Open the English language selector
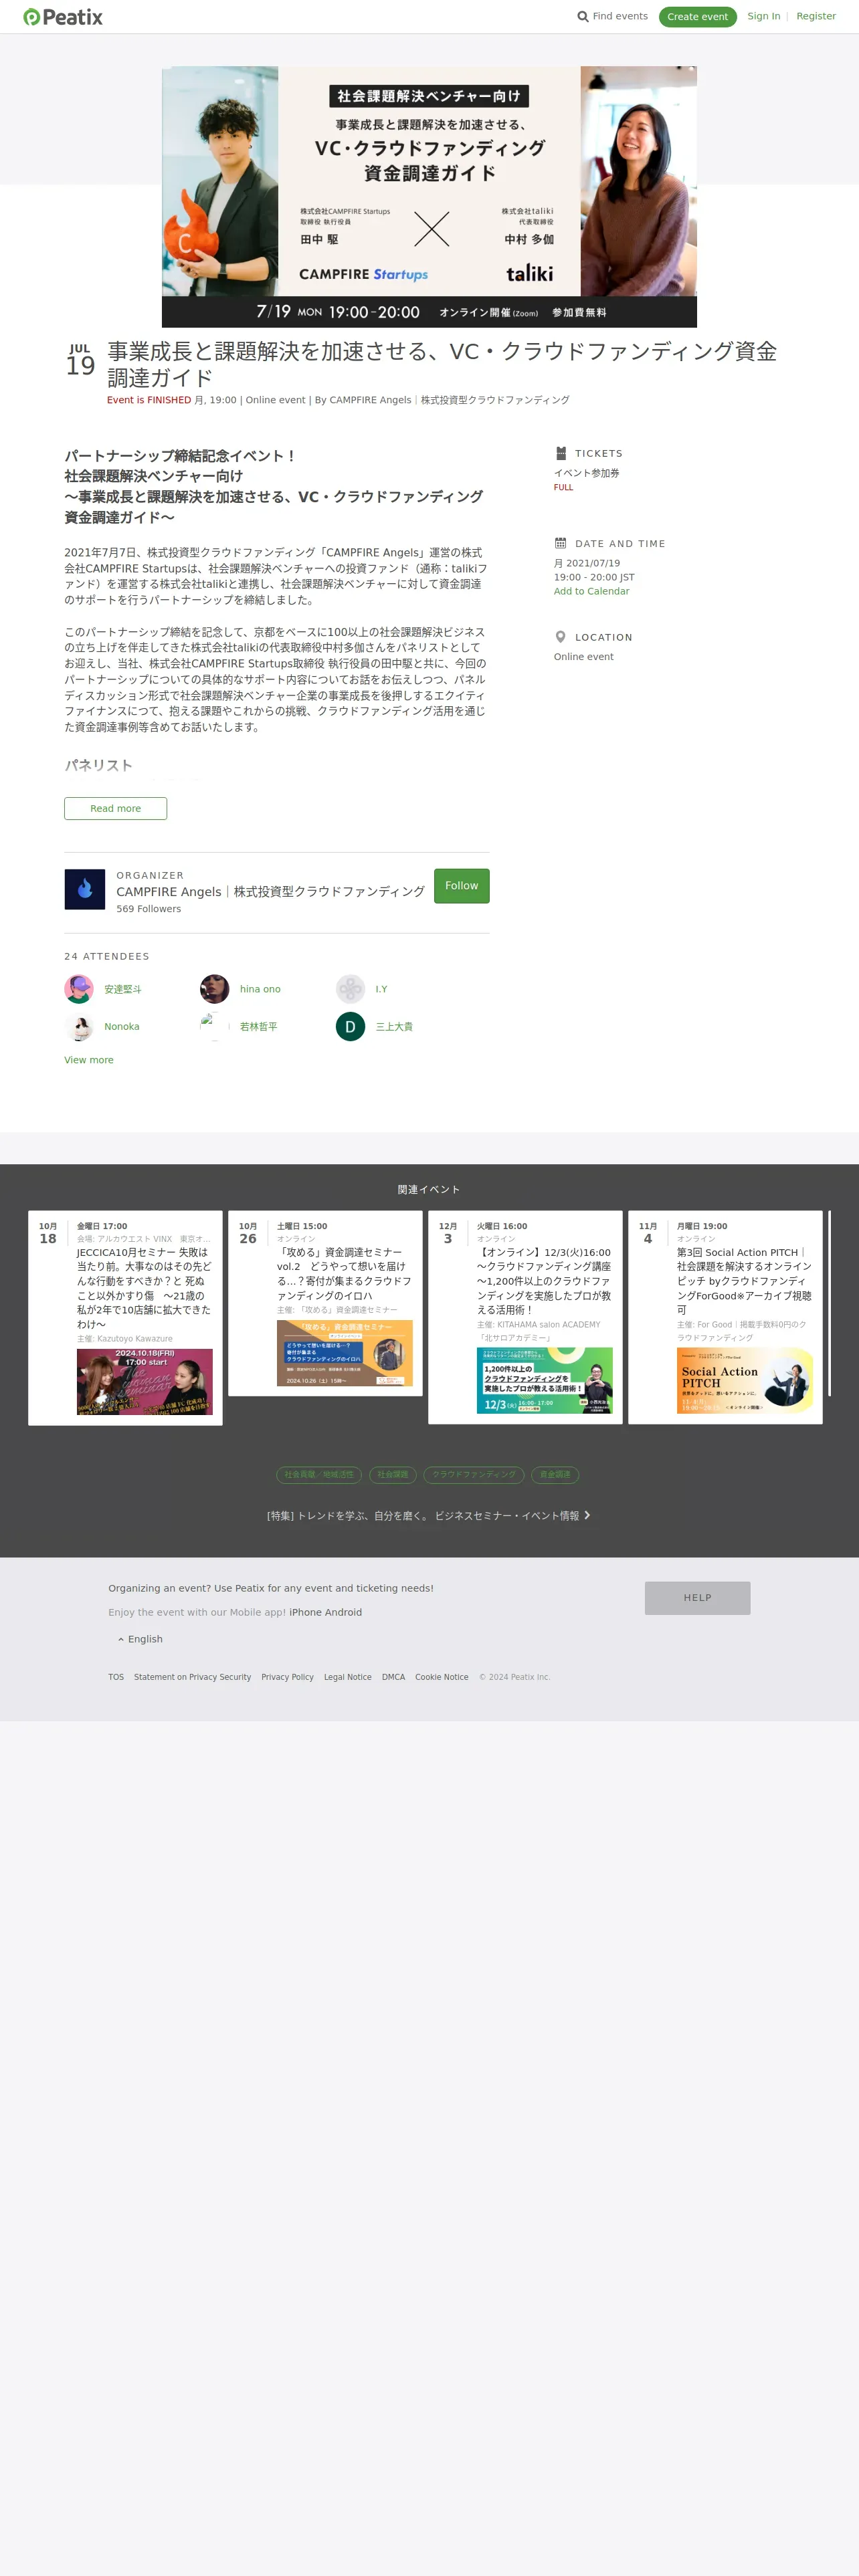Screen dimensions: 859x2576 pos(140,1639)
